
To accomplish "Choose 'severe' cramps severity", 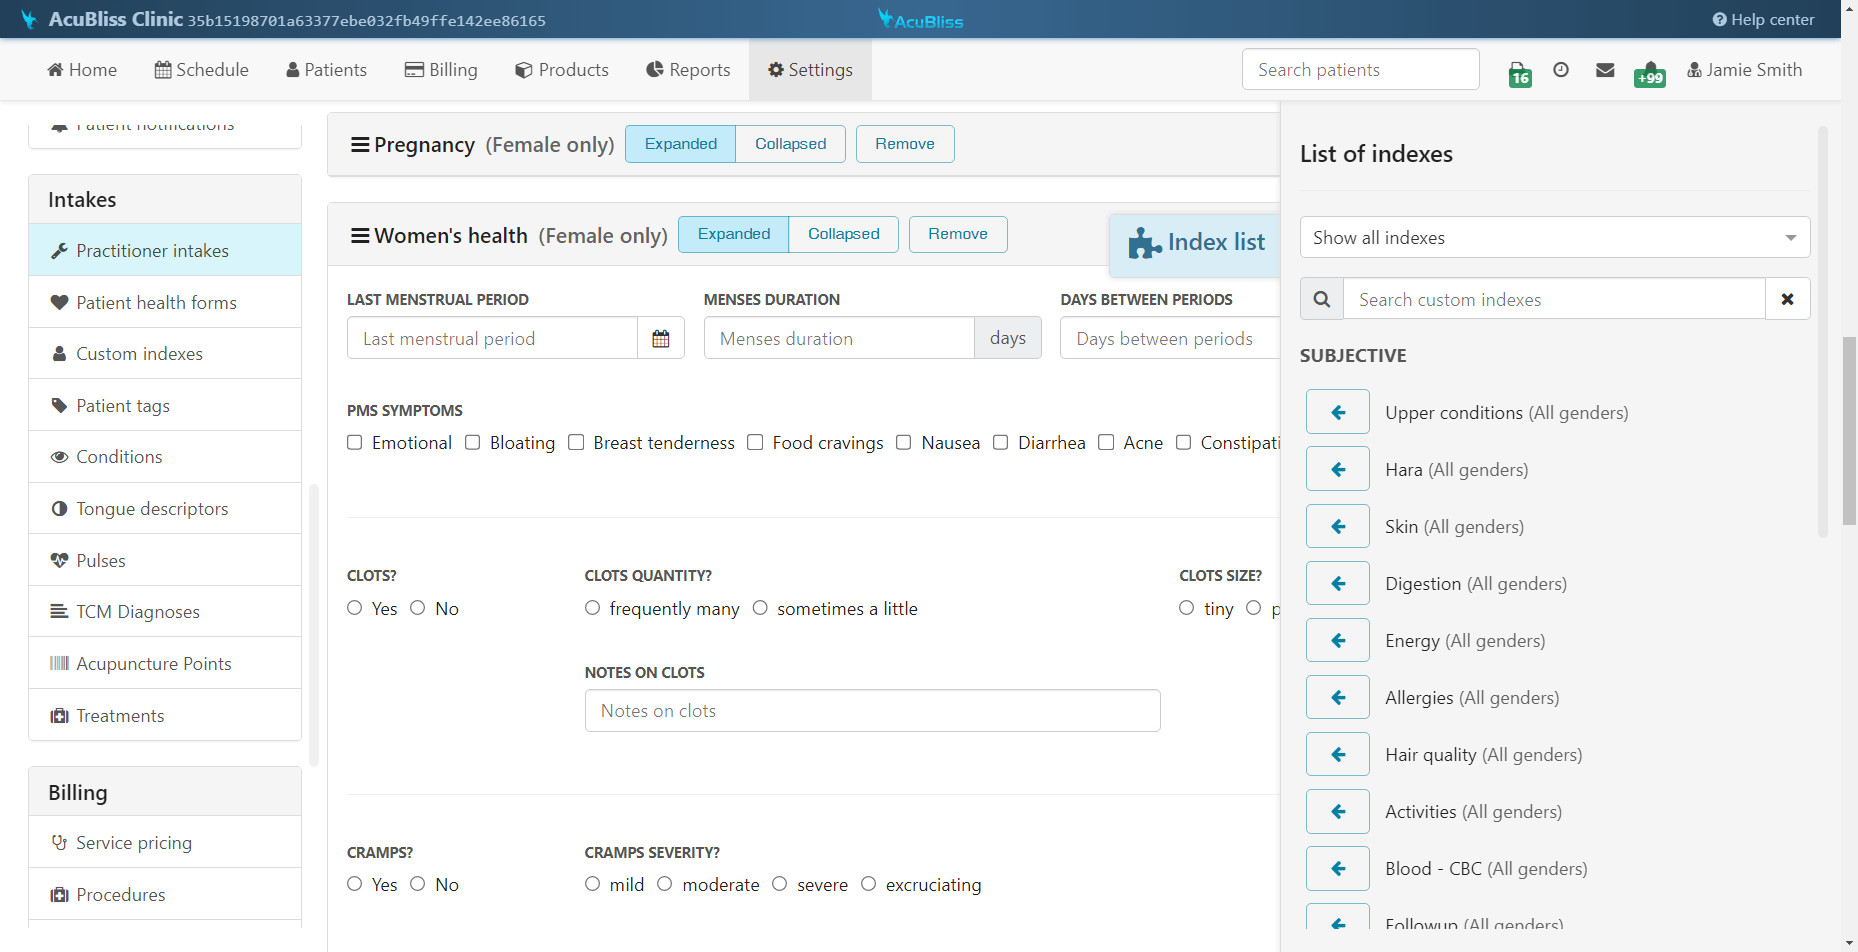I will pyautogui.click(x=780, y=884).
